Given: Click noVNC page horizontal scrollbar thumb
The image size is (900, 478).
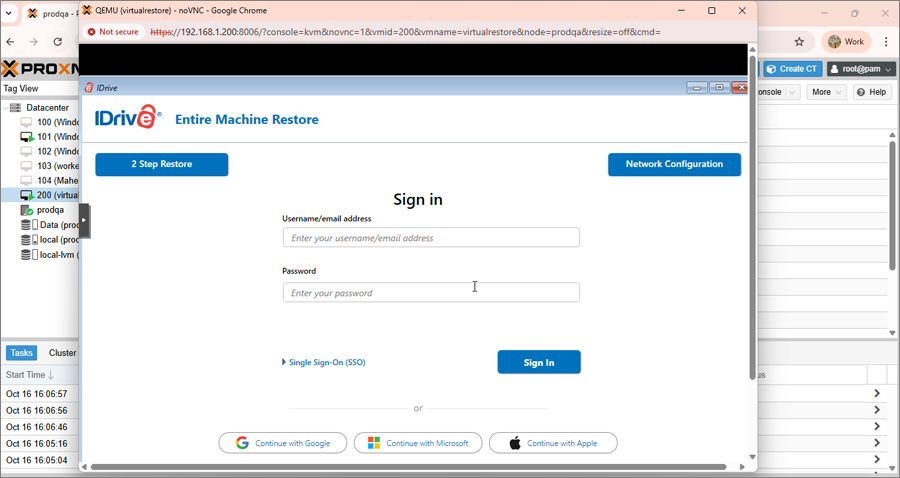Looking at the screenshot, I should click(409, 467).
